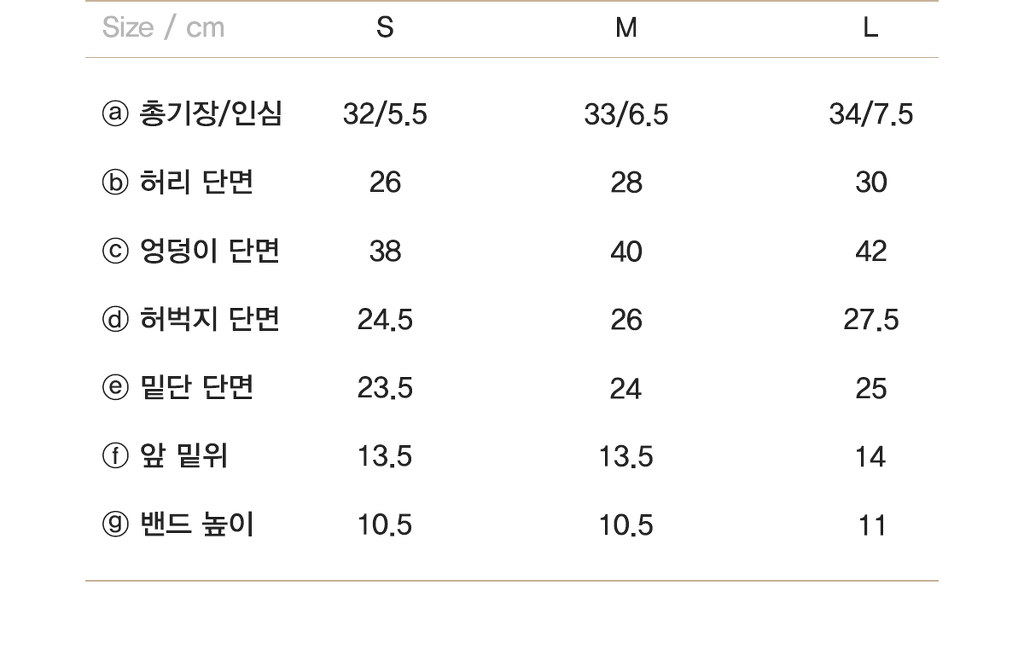
Task: Click the 엉덩이 단면 row label
Action: point(210,251)
